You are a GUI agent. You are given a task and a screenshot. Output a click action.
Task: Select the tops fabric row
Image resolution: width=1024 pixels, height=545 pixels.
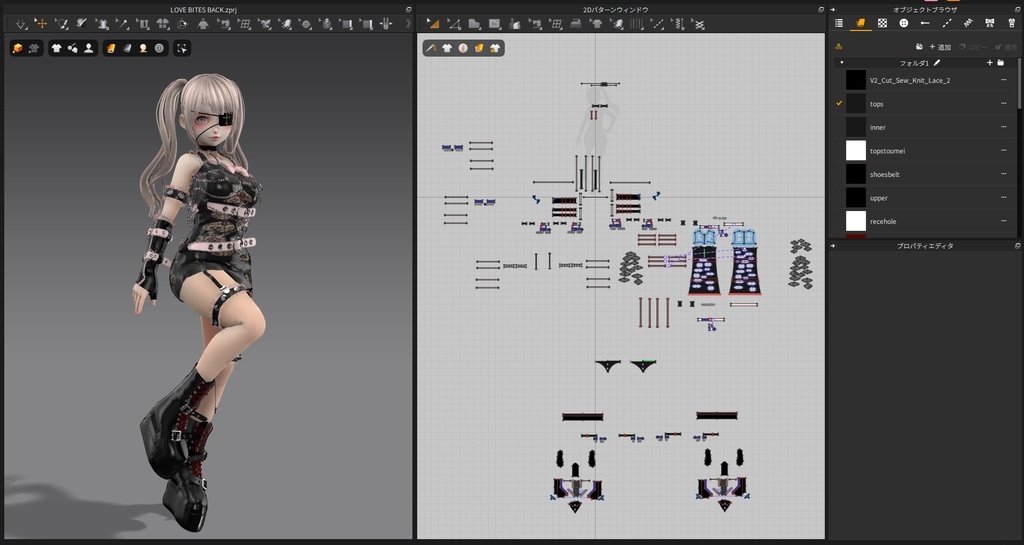coord(925,104)
